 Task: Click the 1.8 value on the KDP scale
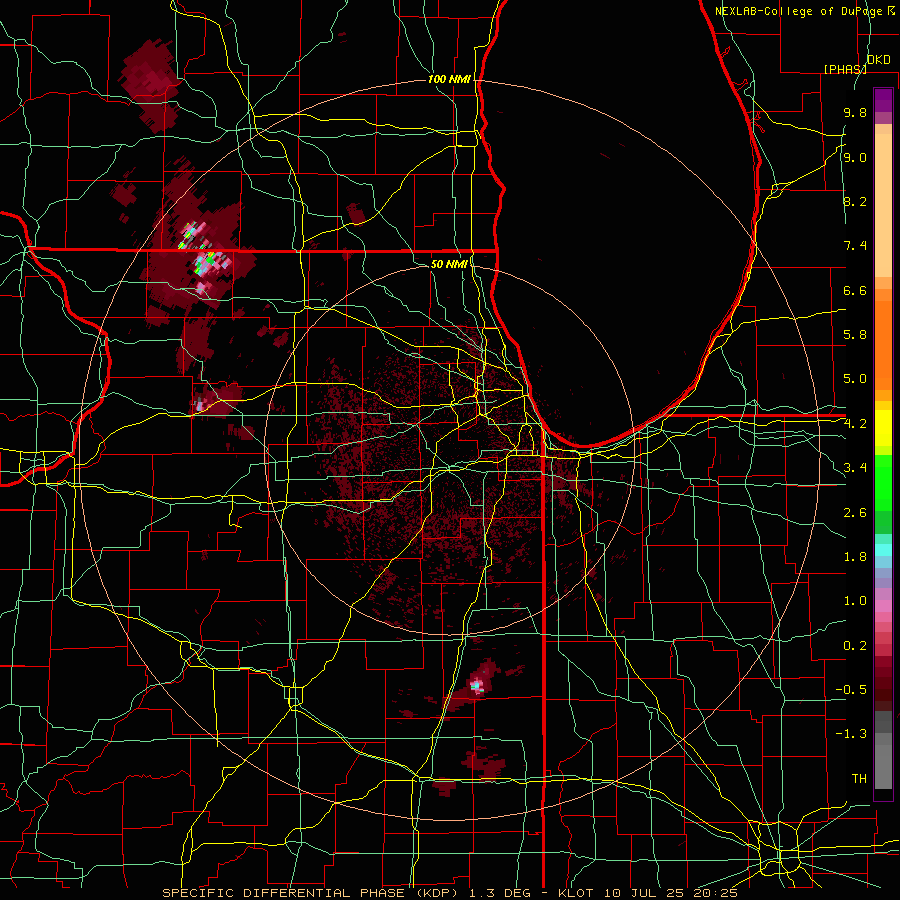tap(855, 557)
